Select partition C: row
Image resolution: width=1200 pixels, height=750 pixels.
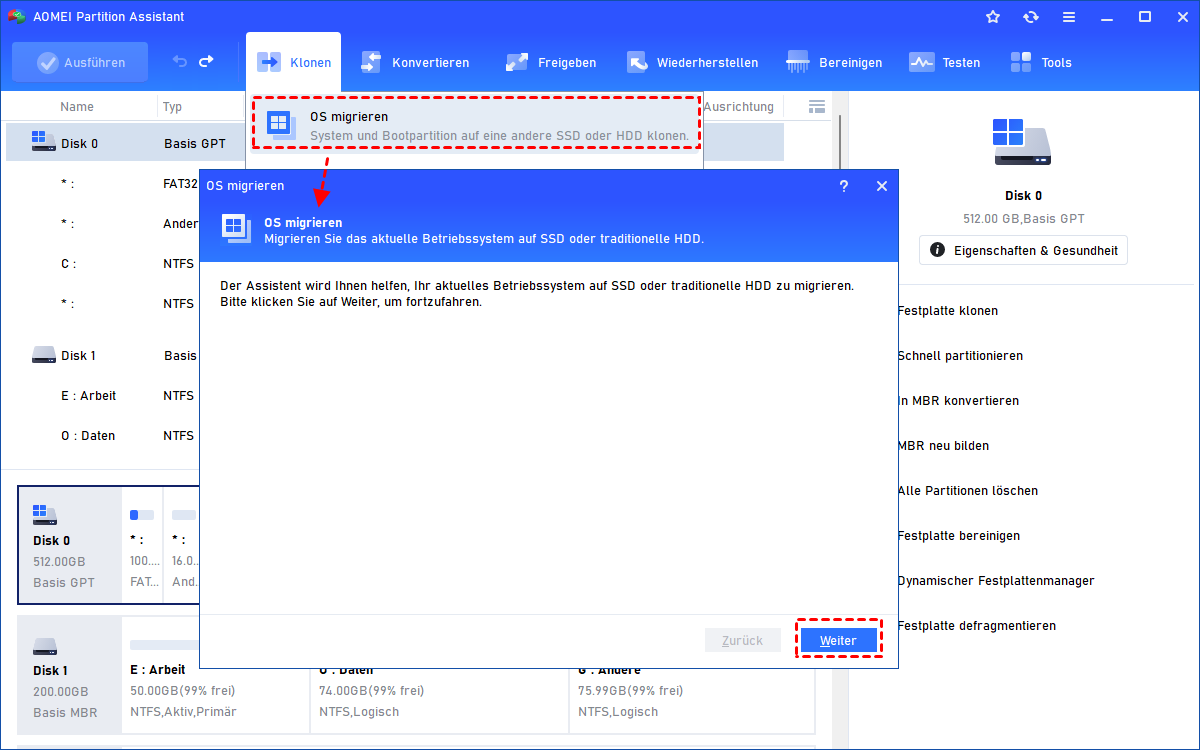104,263
